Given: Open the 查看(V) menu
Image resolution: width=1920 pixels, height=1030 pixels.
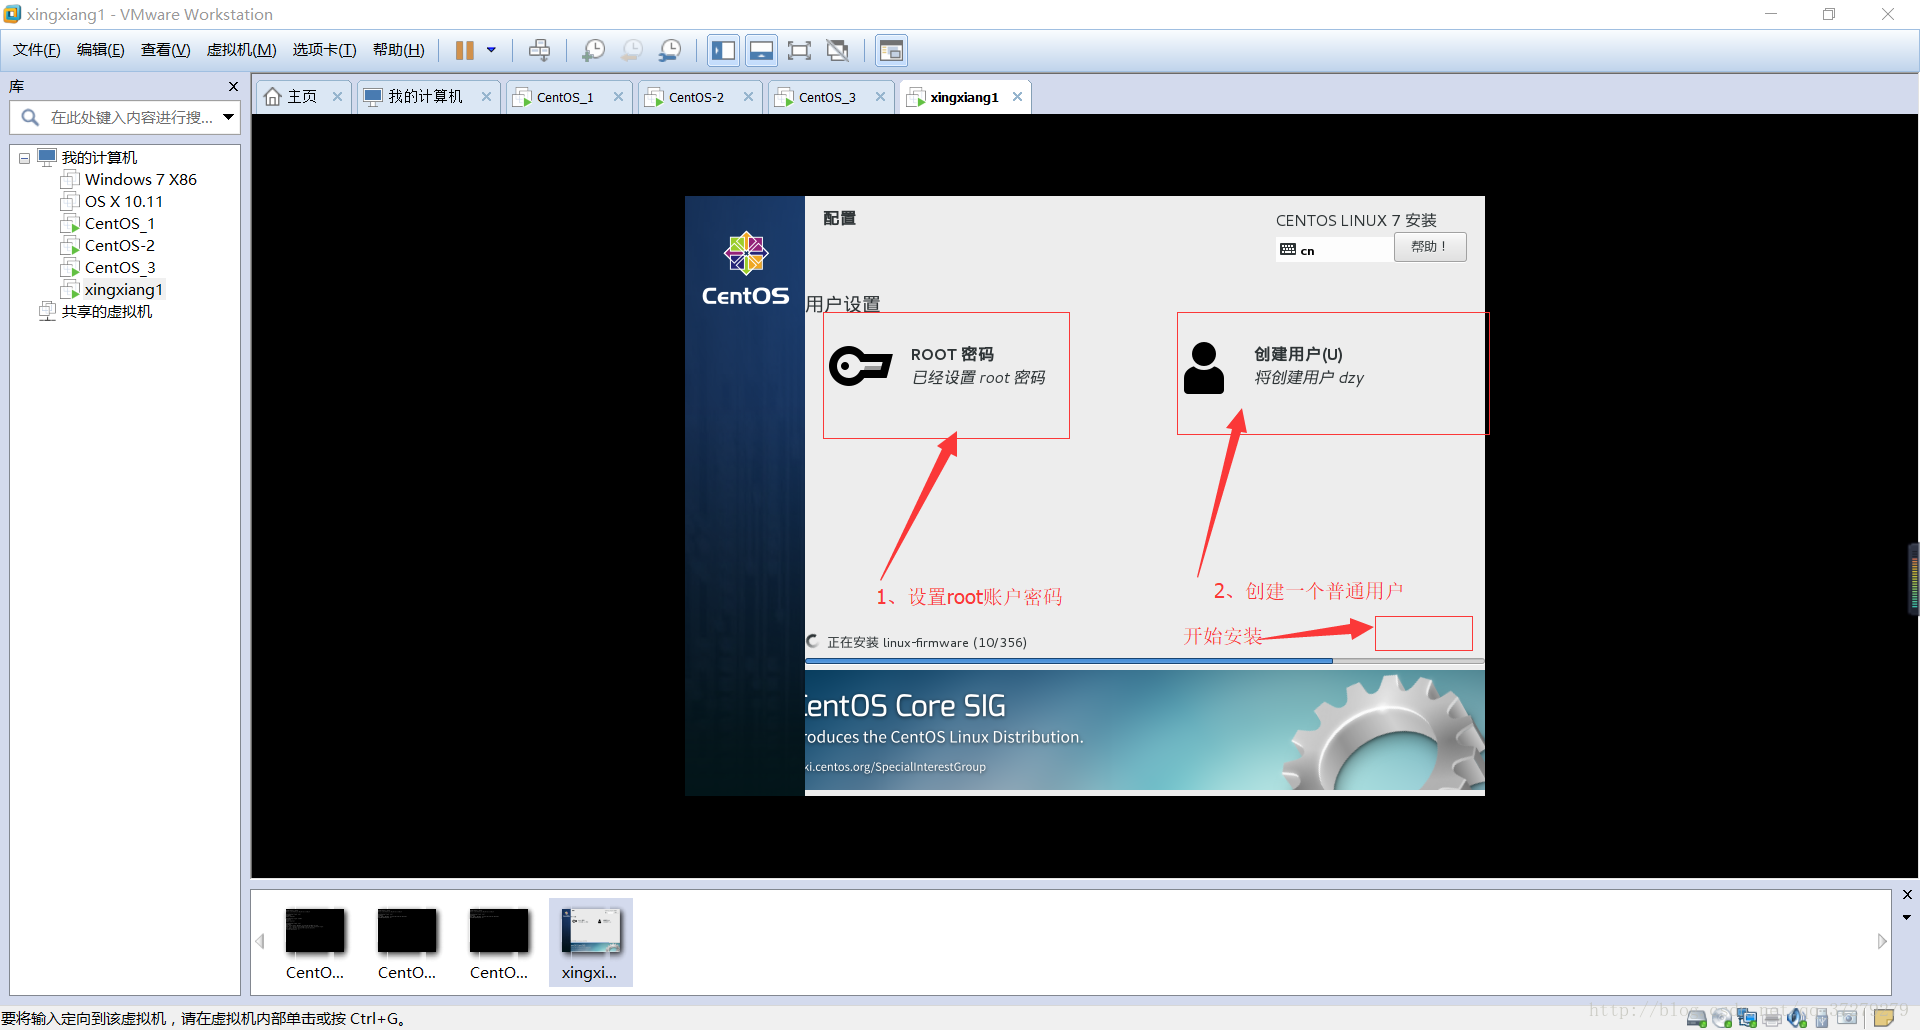Looking at the screenshot, I should 166,50.
